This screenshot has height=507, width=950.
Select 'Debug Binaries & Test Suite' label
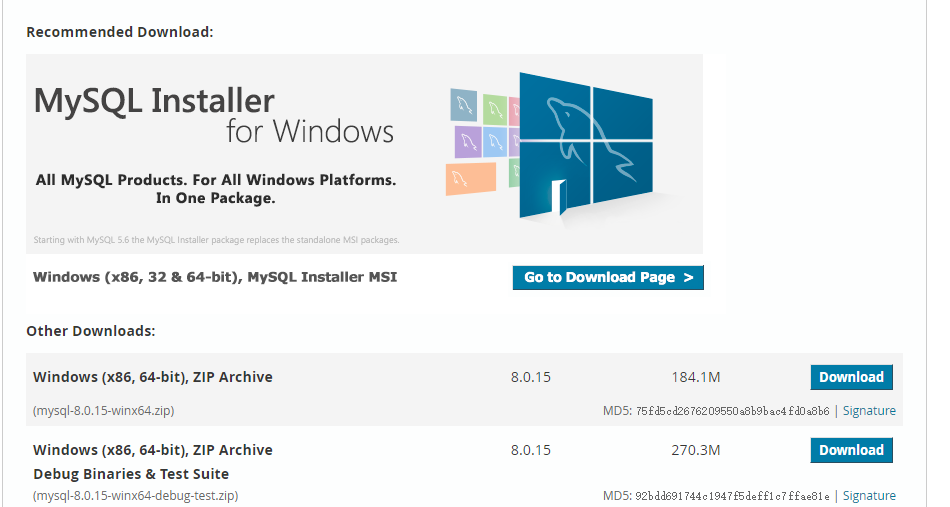point(131,474)
